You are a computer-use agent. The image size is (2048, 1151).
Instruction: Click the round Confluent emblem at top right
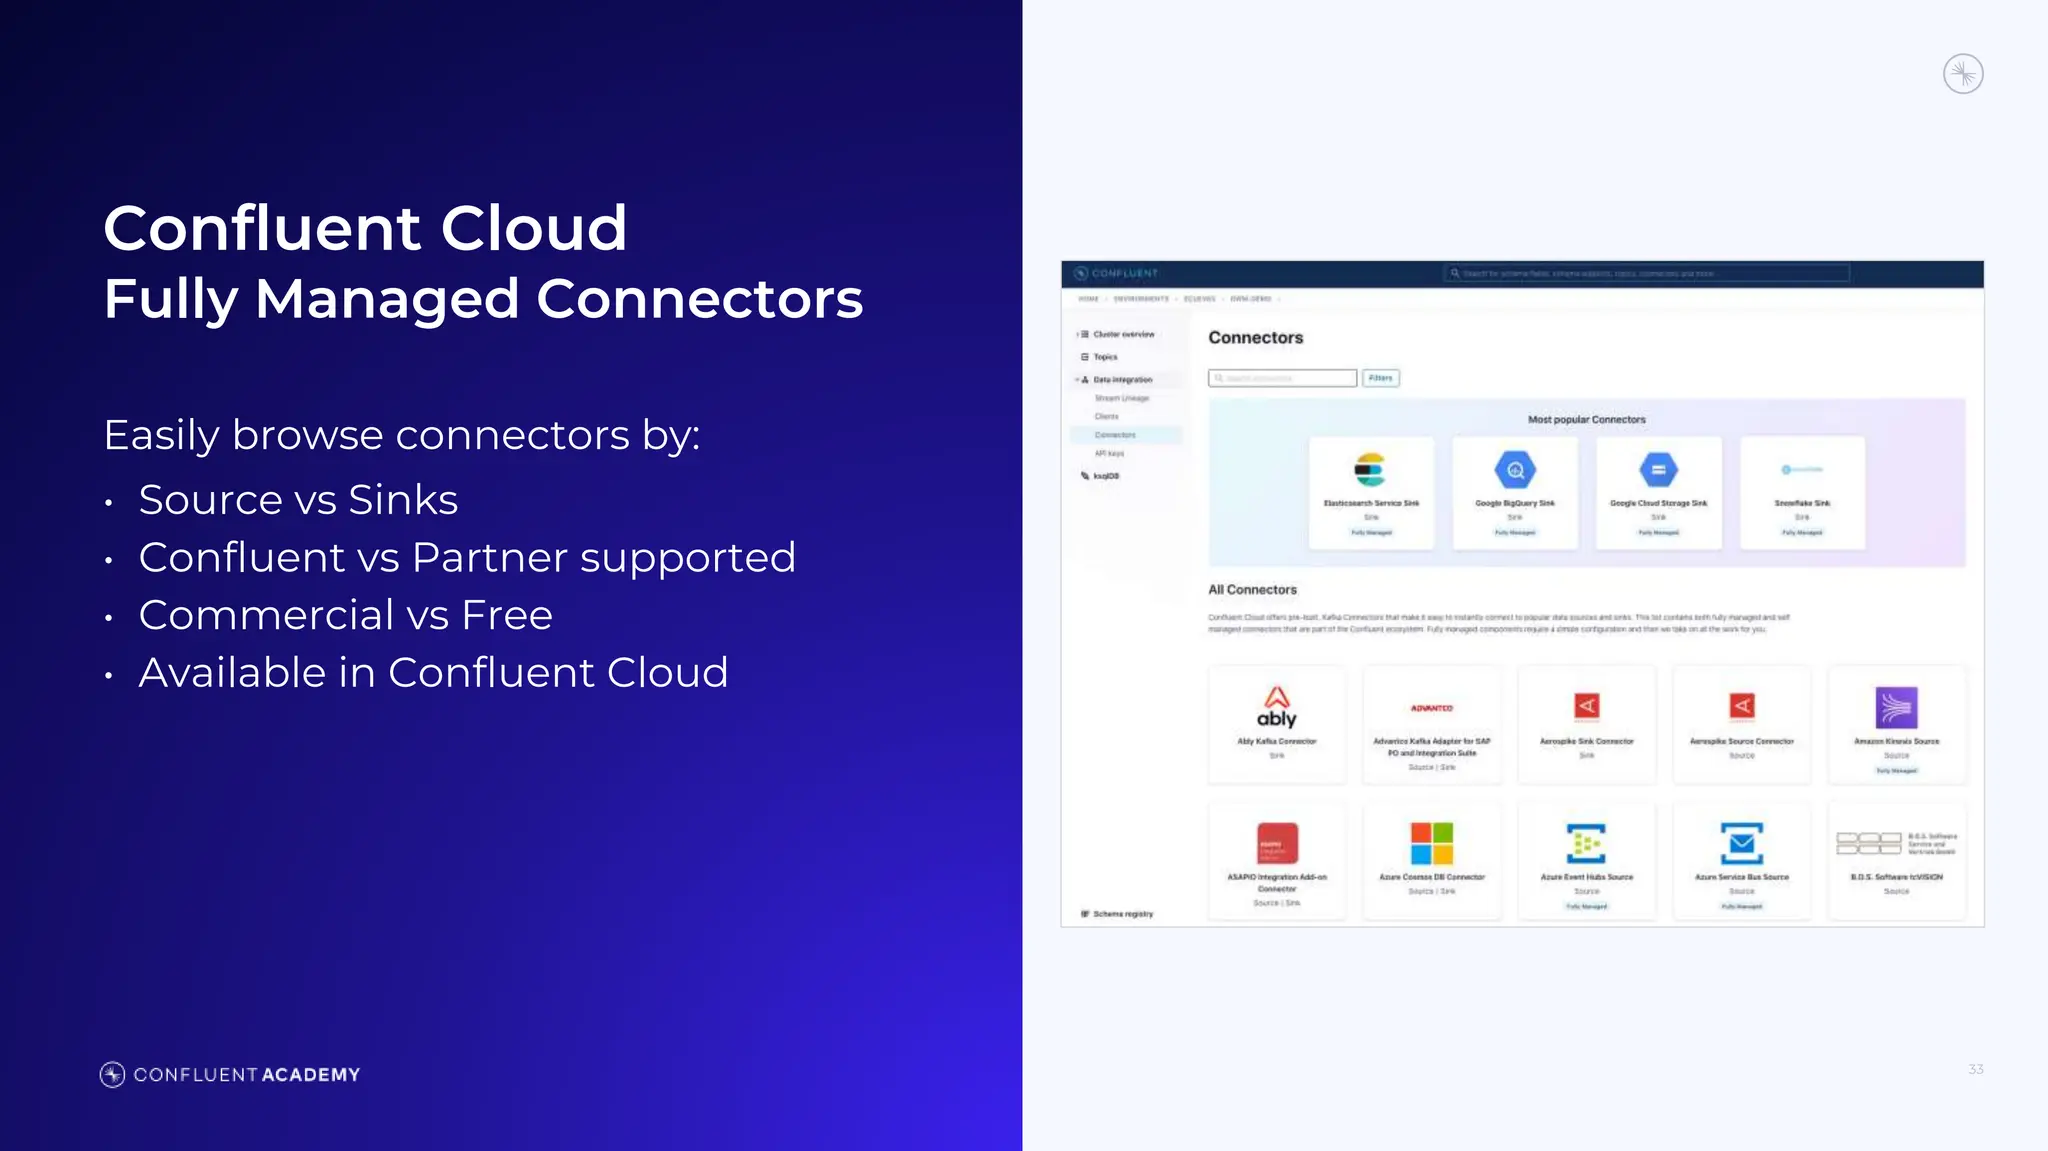tap(1963, 74)
